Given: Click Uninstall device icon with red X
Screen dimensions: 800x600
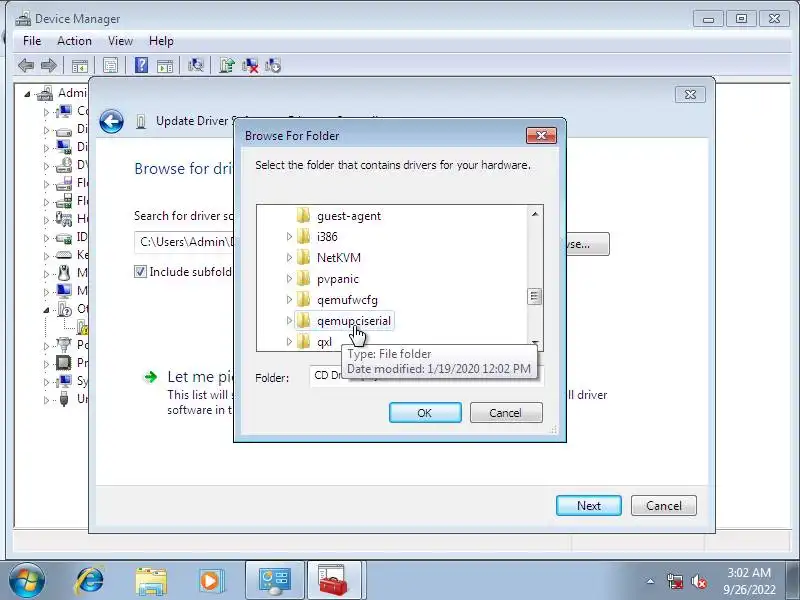Looking at the screenshot, I should [x=250, y=65].
